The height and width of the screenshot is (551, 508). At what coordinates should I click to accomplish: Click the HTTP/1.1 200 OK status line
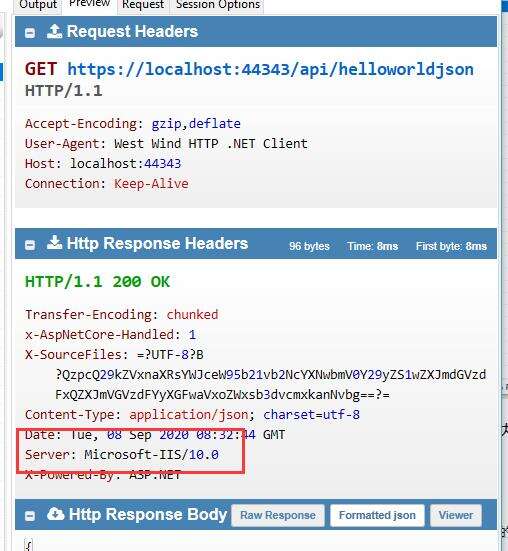pyautogui.click(x=98, y=282)
